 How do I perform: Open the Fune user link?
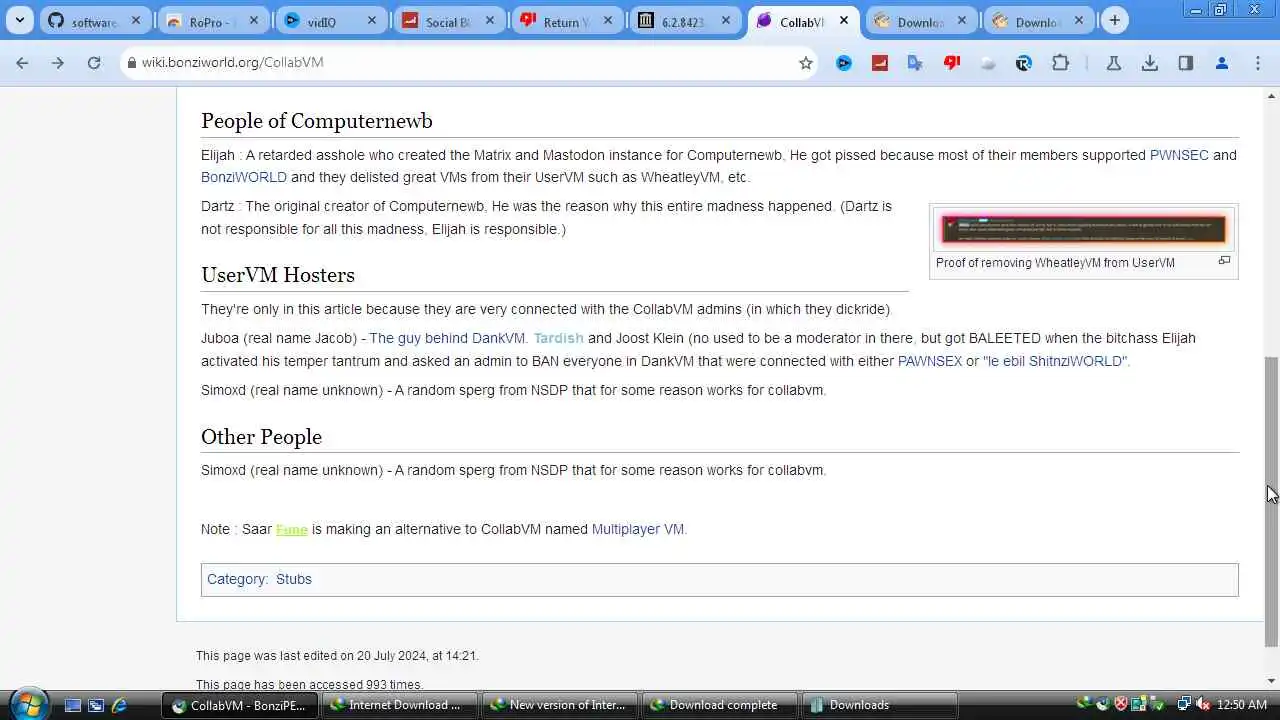[x=292, y=529]
